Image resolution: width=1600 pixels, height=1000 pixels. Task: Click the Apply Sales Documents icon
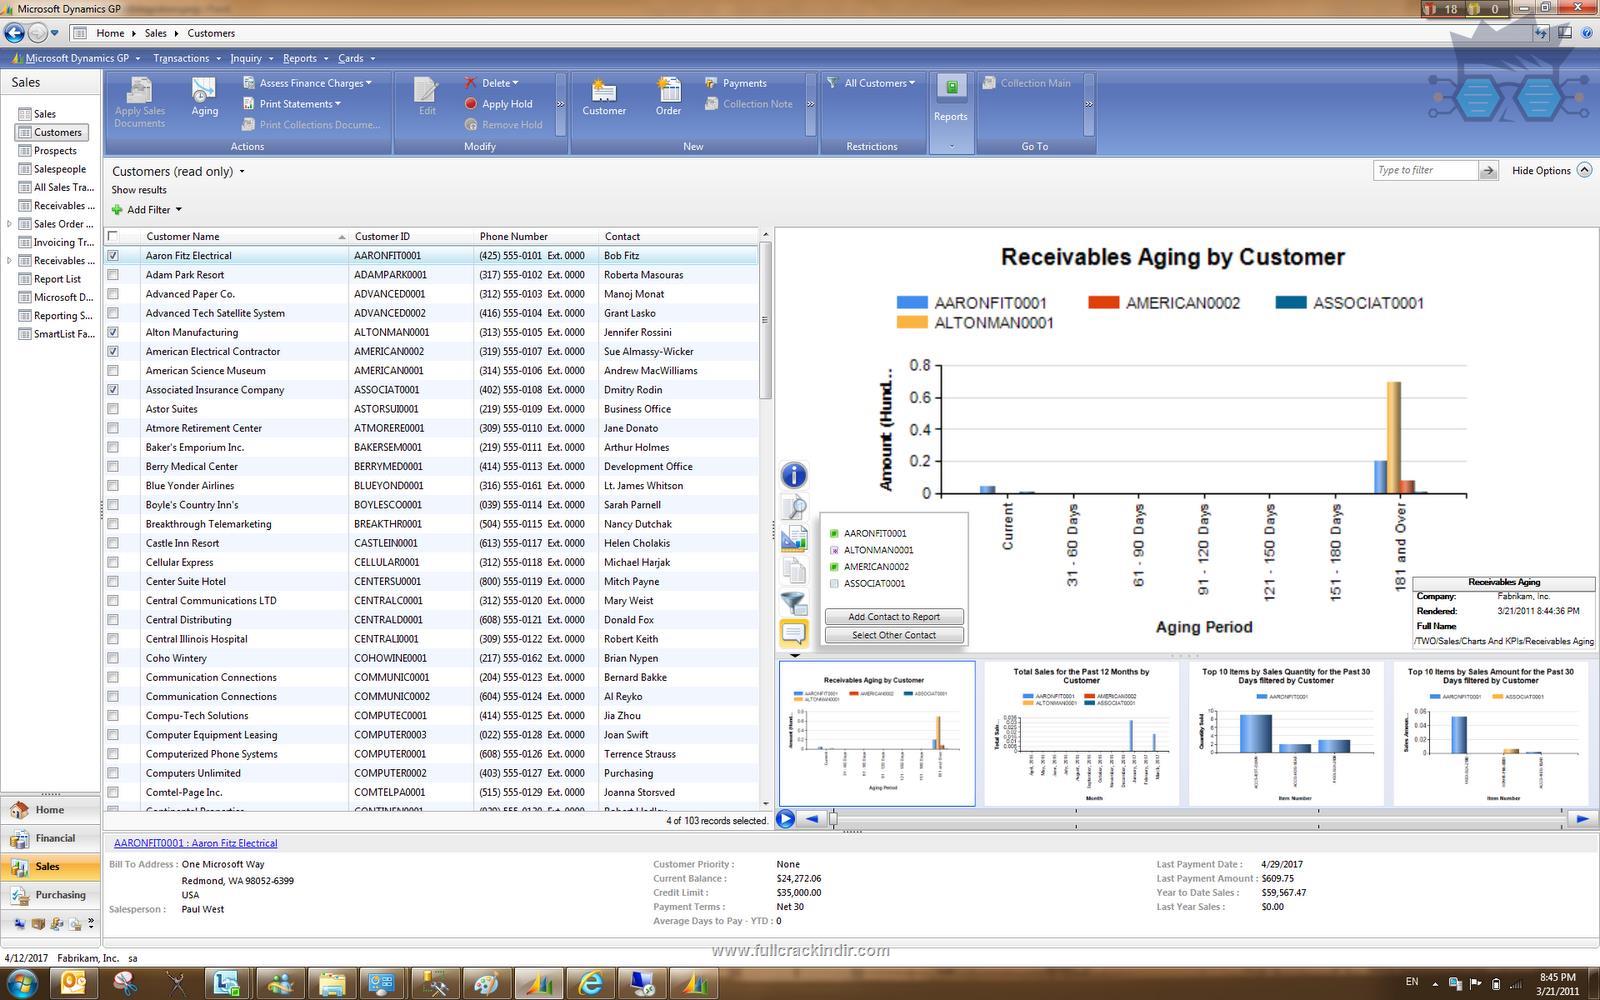140,102
